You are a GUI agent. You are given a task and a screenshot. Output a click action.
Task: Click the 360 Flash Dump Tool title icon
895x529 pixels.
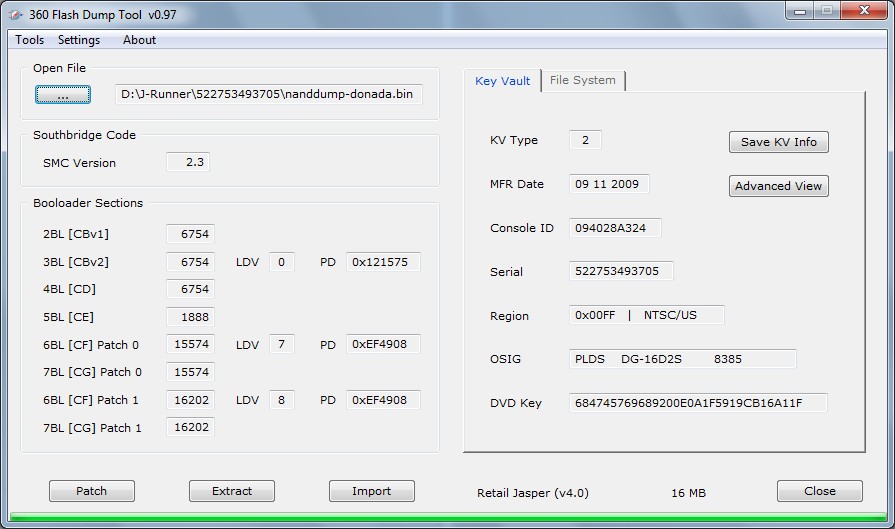point(16,15)
